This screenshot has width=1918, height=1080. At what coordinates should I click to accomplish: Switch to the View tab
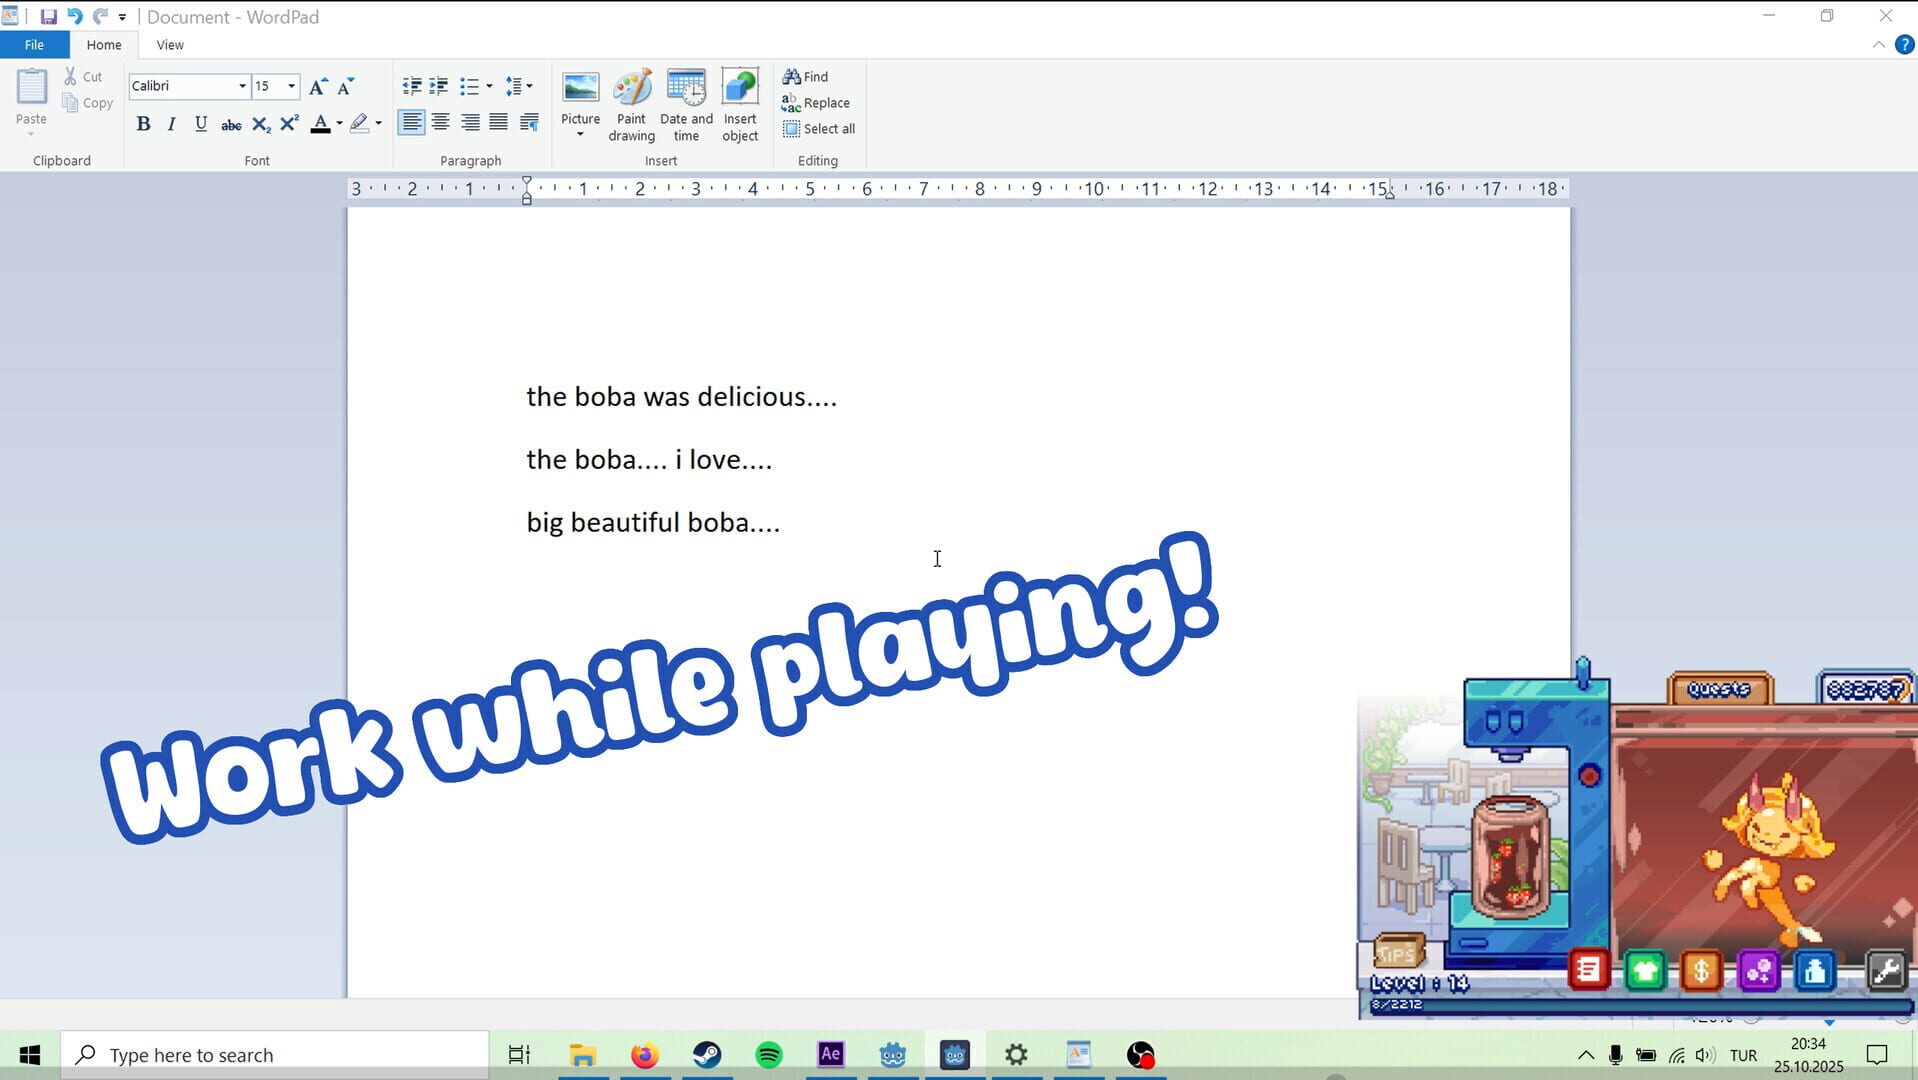pos(169,44)
